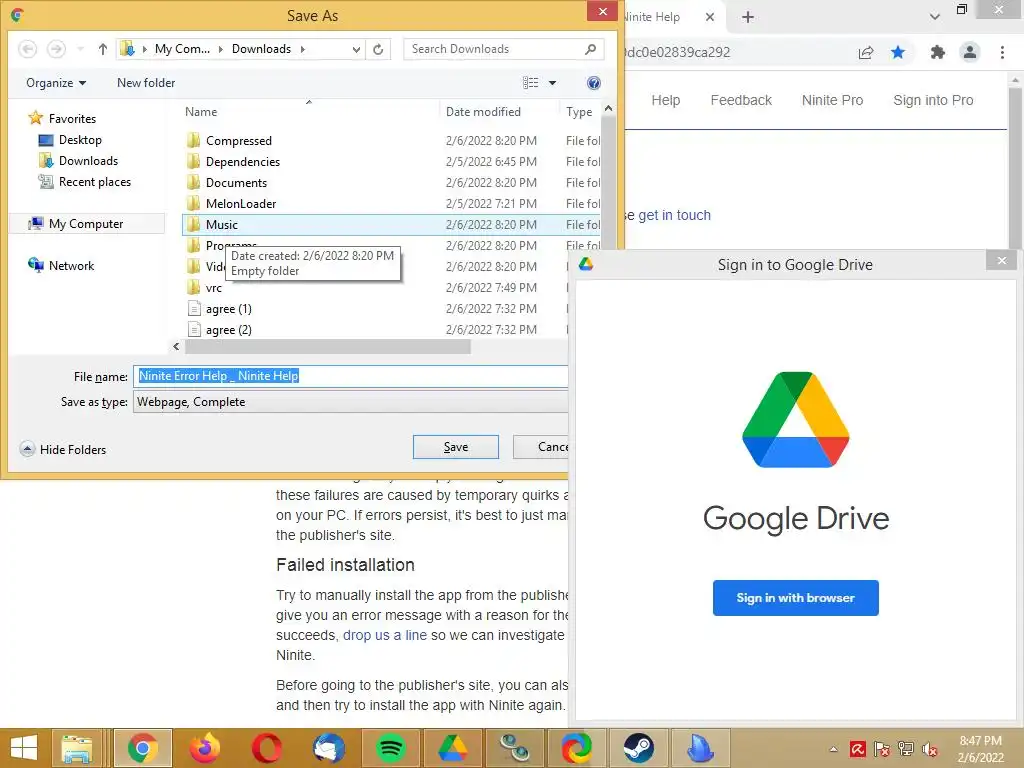Open view options dropdown arrow
The image size is (1024, 768).
click(x=552, y=83)
